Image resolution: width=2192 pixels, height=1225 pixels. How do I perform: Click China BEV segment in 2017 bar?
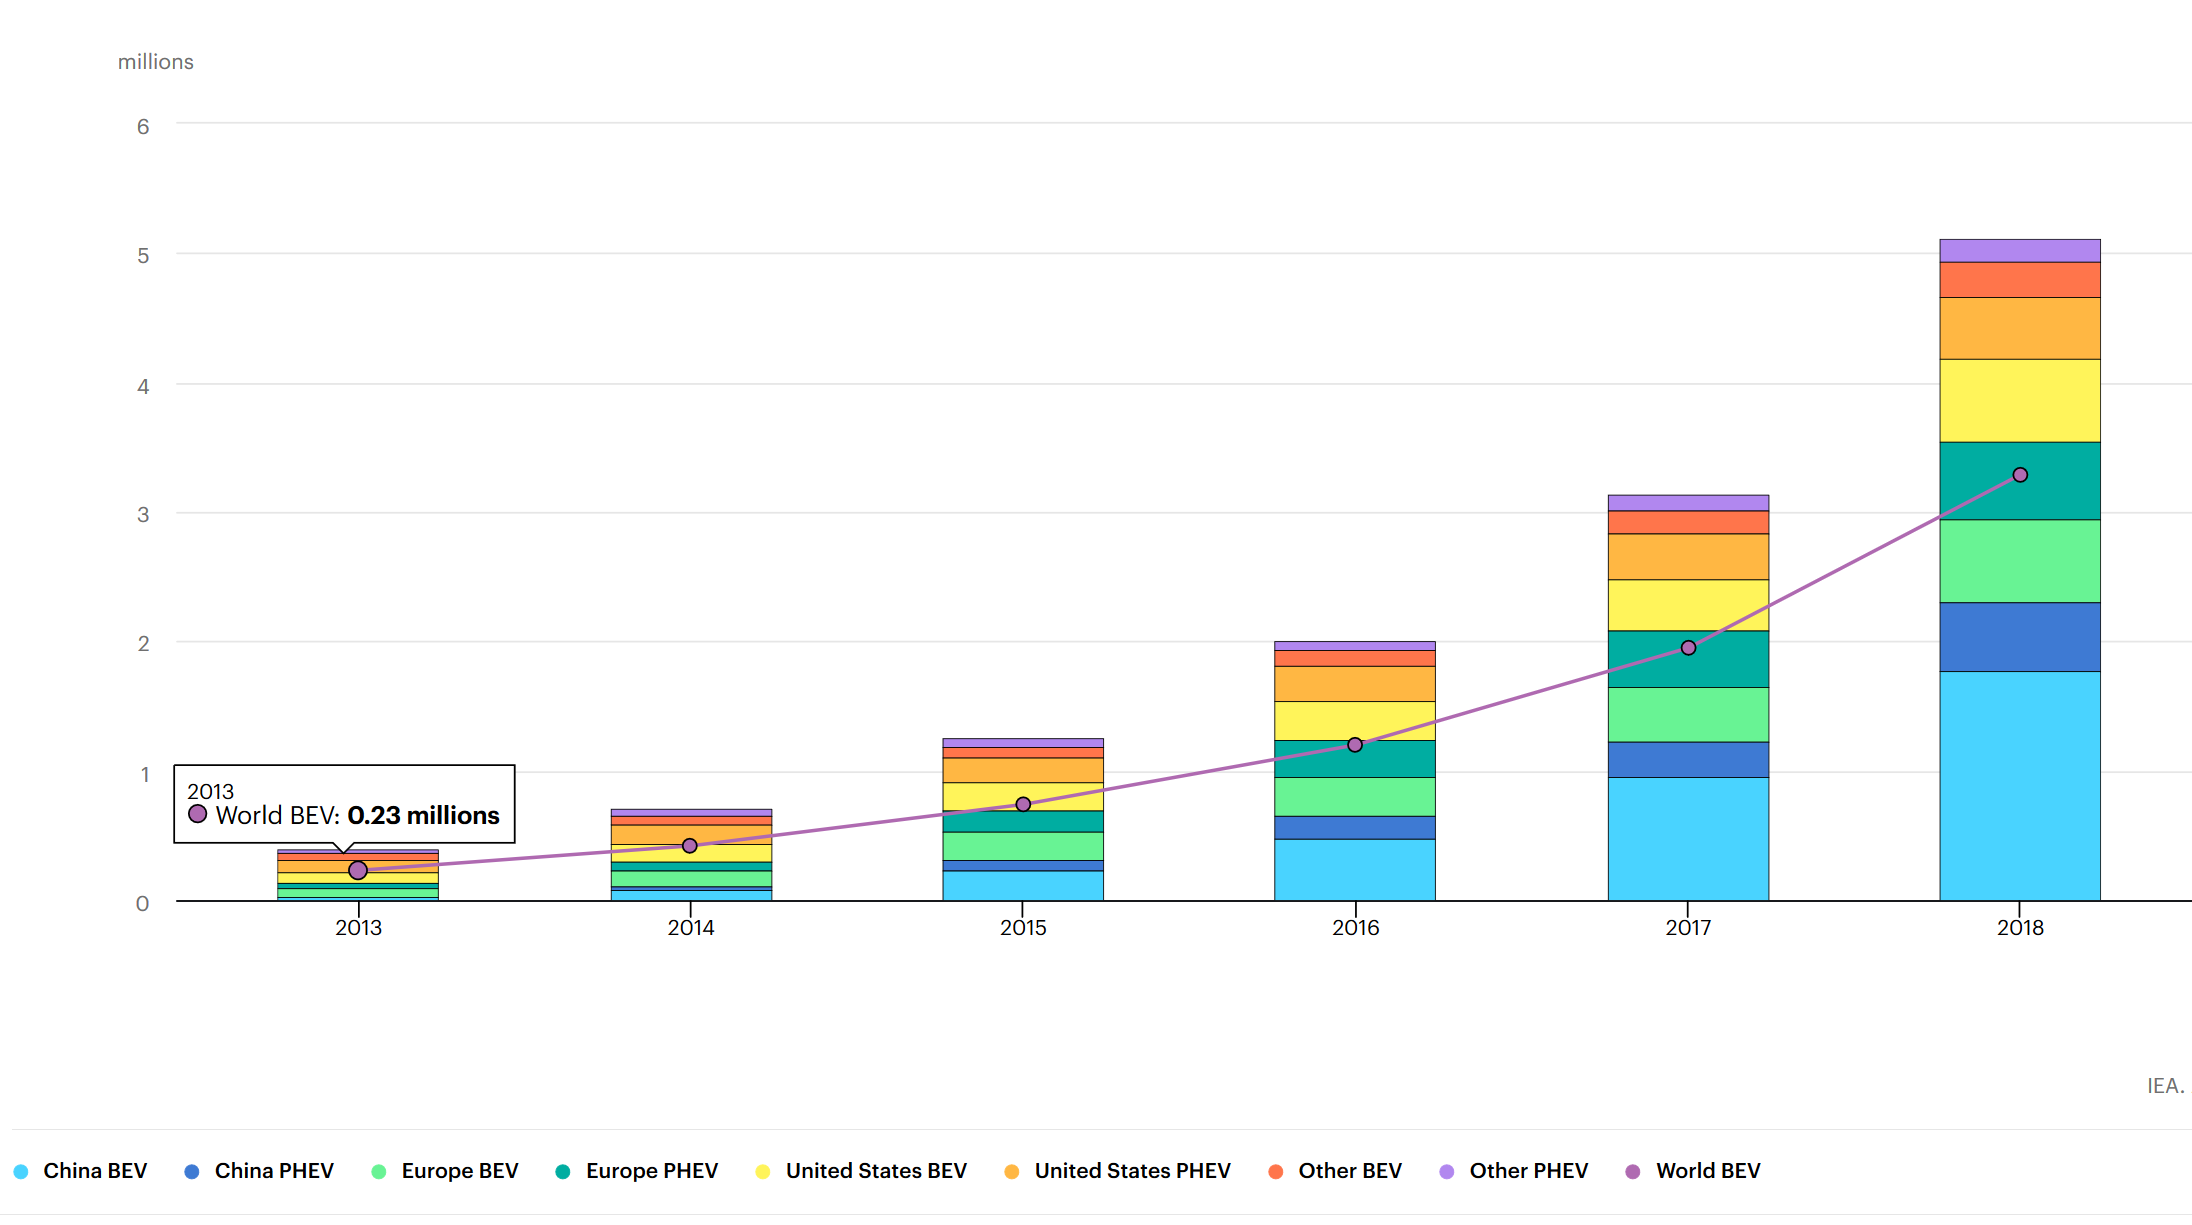pyautogui.click(x=1688, y=839)
